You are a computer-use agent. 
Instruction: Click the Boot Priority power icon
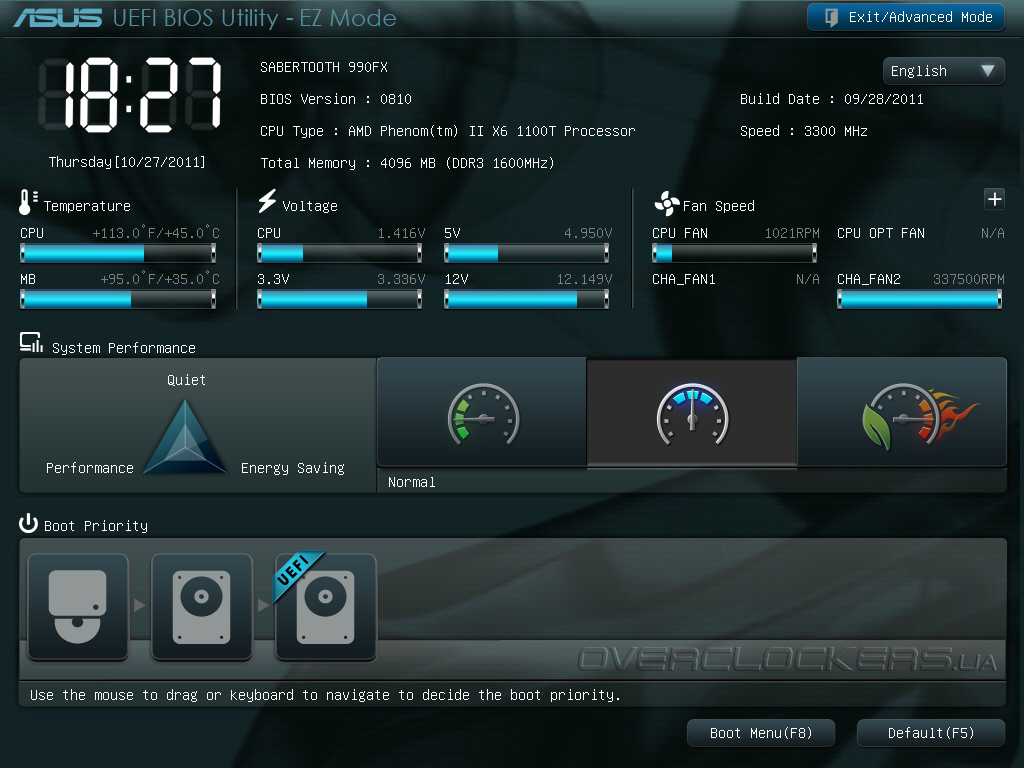point(28,523)
